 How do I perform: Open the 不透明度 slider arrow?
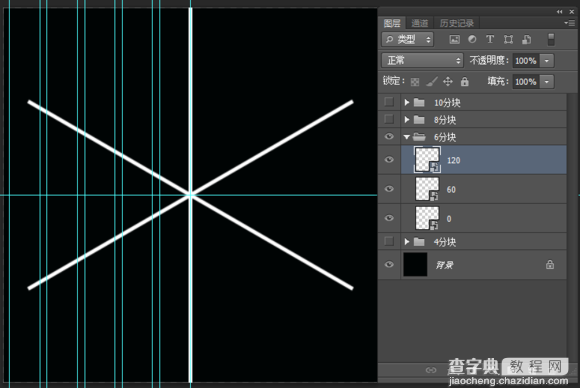pos(547,61)
